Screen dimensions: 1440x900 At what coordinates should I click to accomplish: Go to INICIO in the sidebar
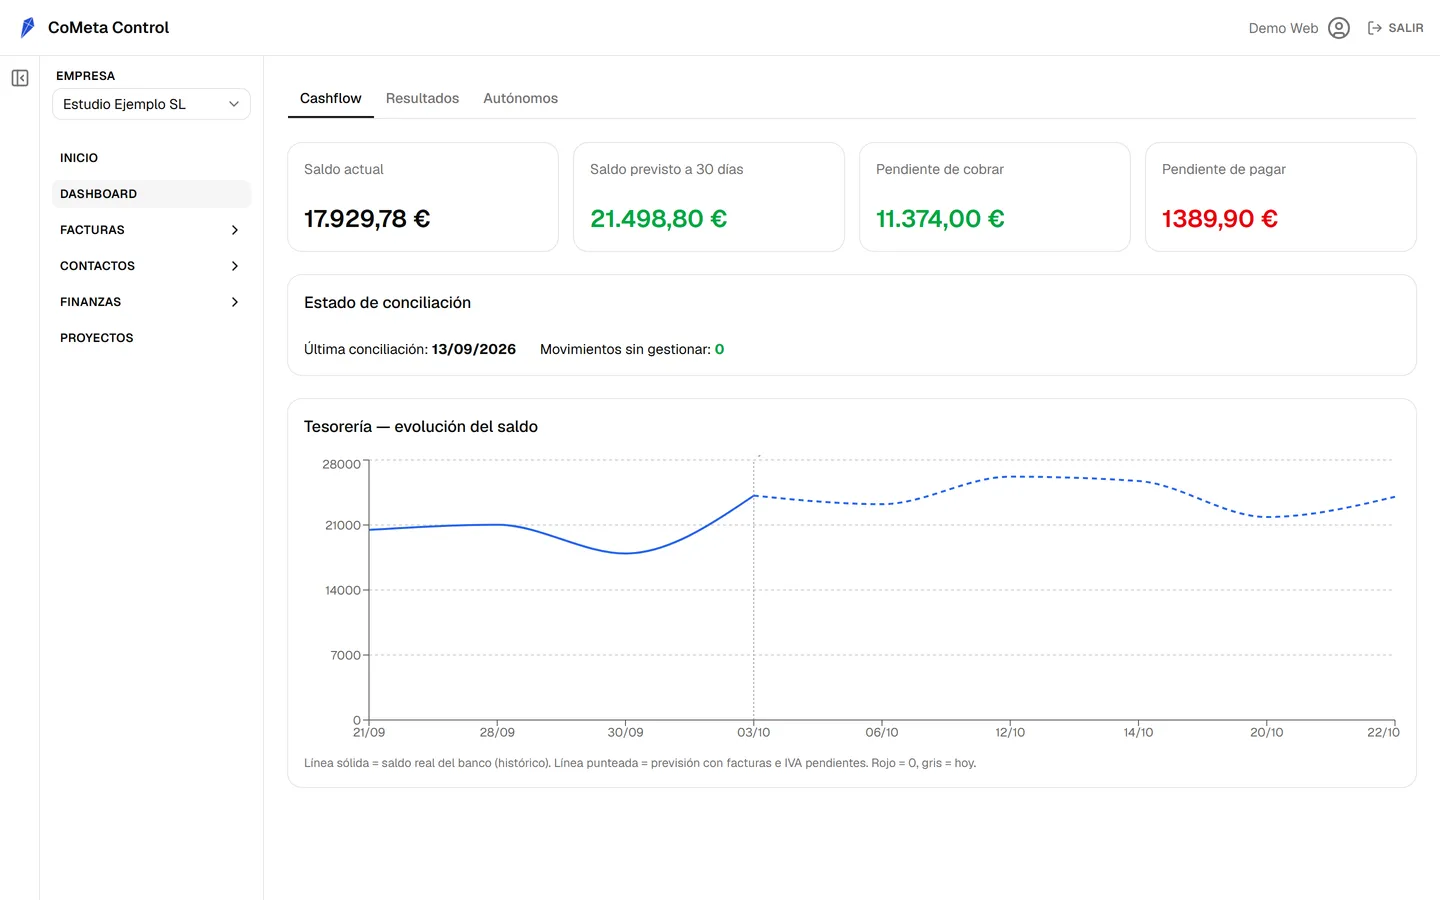coord(79,158)
